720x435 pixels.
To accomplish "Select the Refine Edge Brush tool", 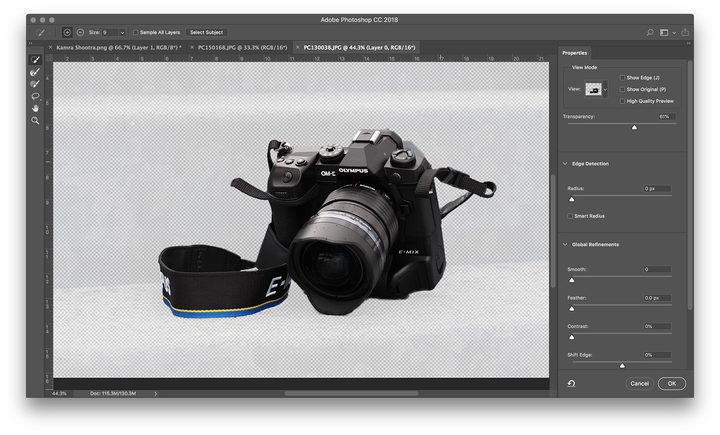I will click(35, 72).
